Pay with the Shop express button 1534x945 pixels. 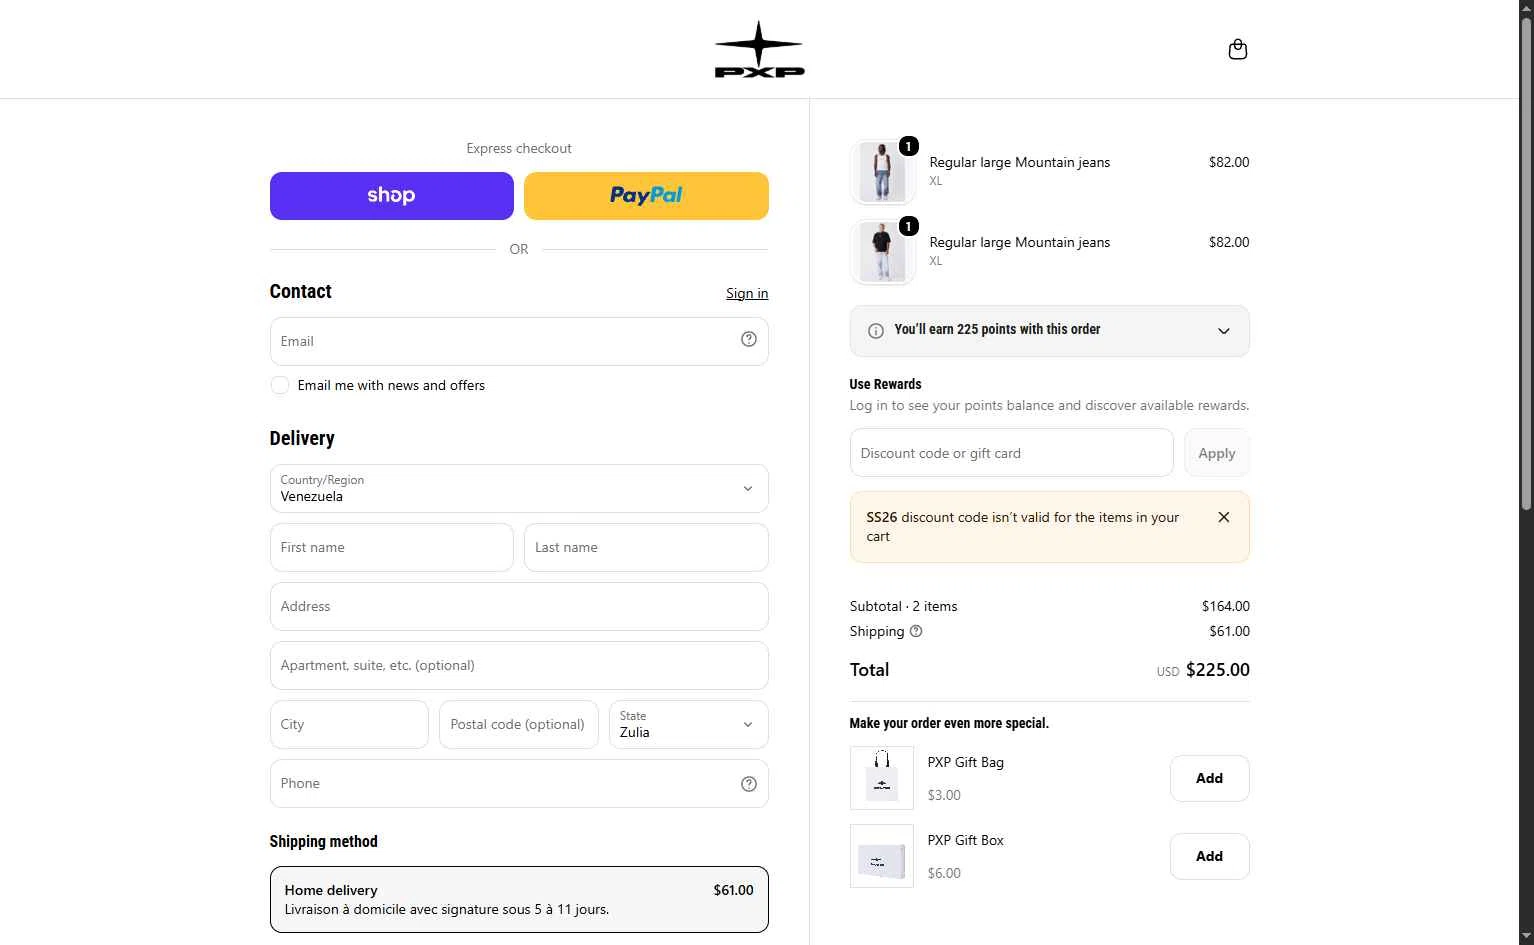click(x=391, y=196)
